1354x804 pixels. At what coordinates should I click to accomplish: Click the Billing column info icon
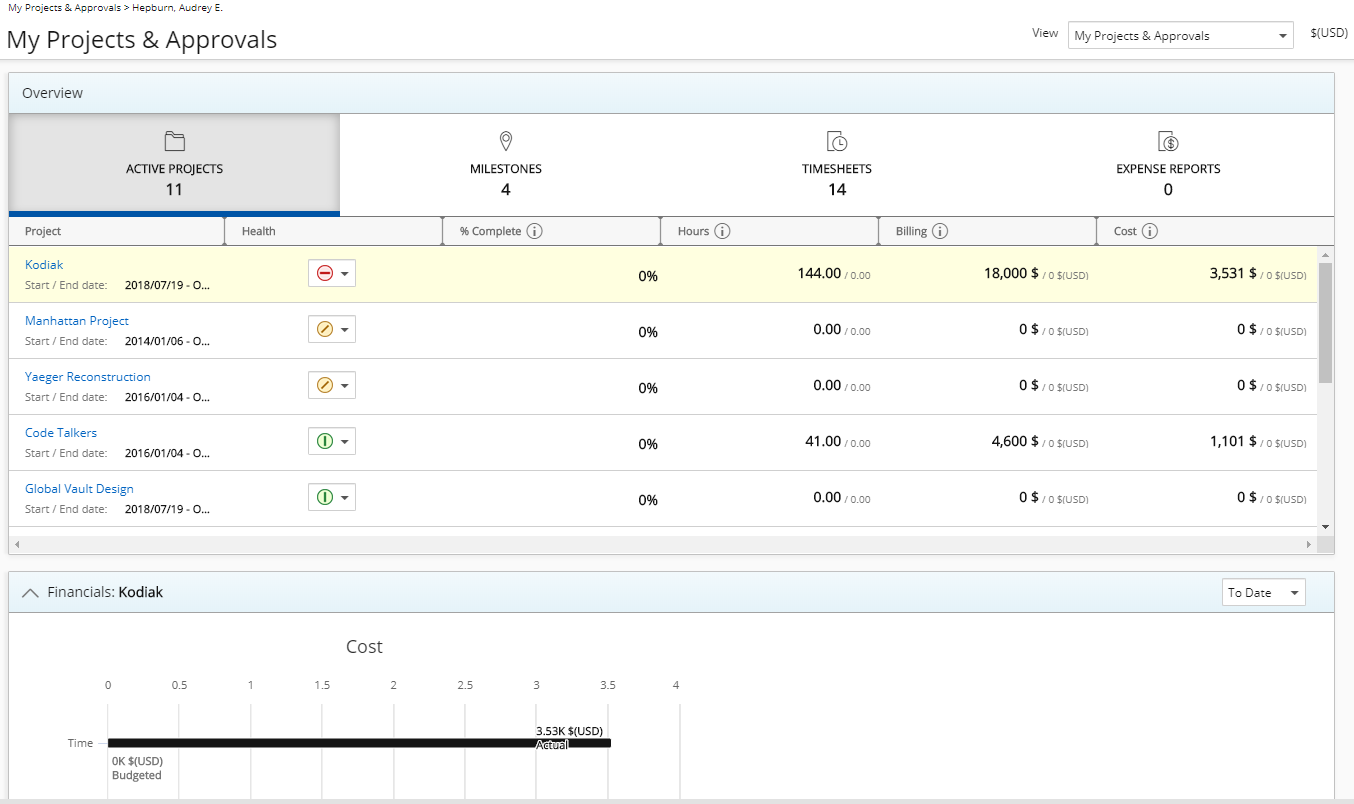click(940, 231)
